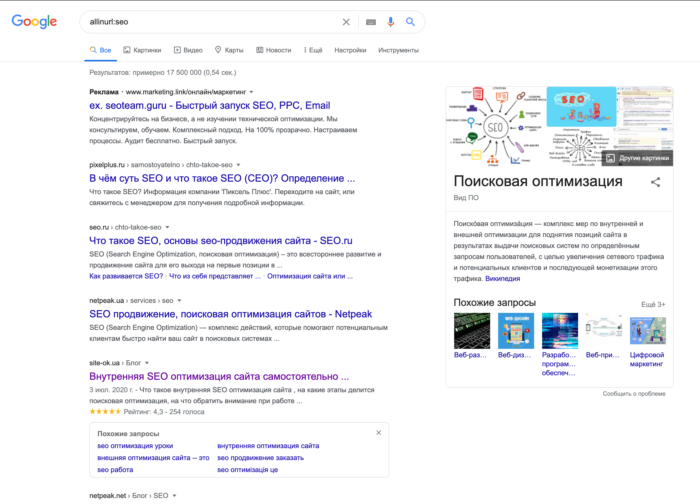700x504 pixels.
Task: Start voice search with microphone icon
Action: [391, 22]
